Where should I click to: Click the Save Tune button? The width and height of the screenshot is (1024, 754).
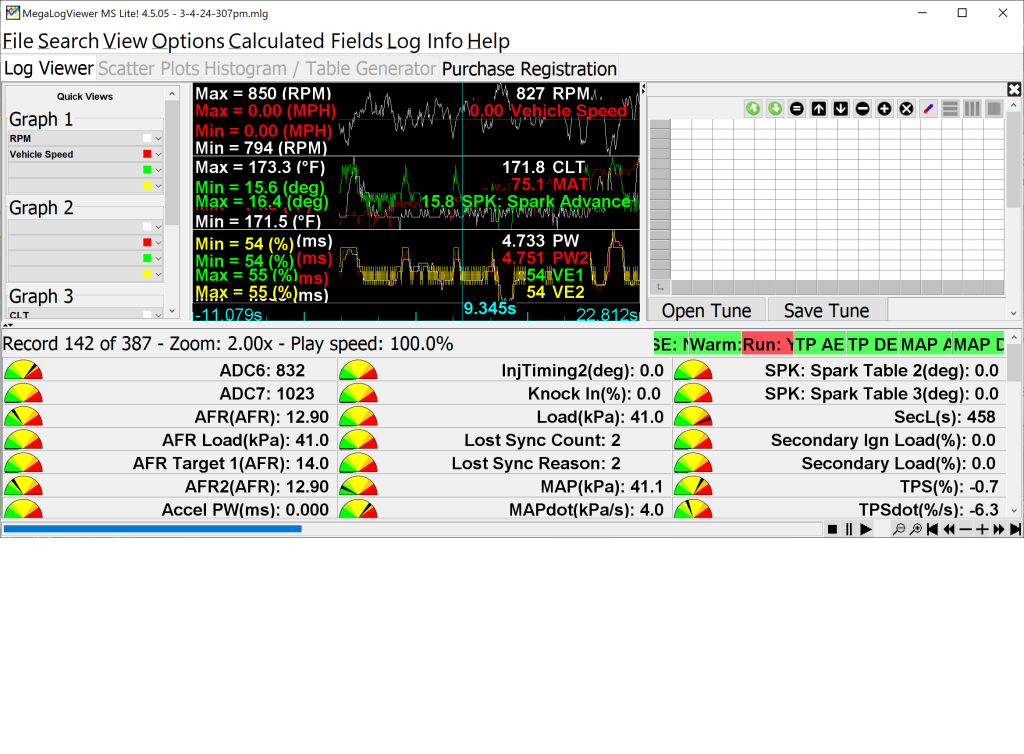click(827, 311)
